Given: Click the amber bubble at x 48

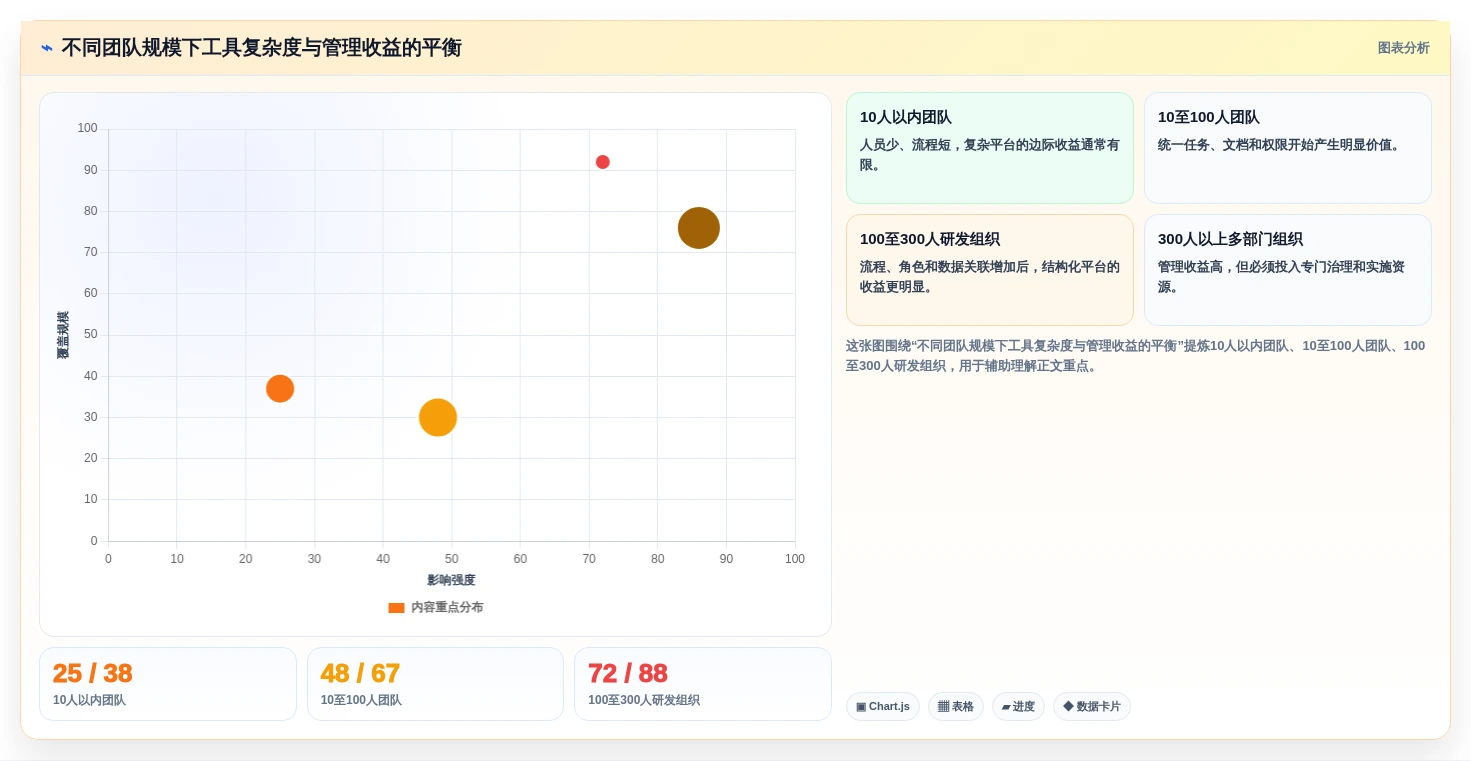Looking at the screenshot, I should [x=437, y=417].
